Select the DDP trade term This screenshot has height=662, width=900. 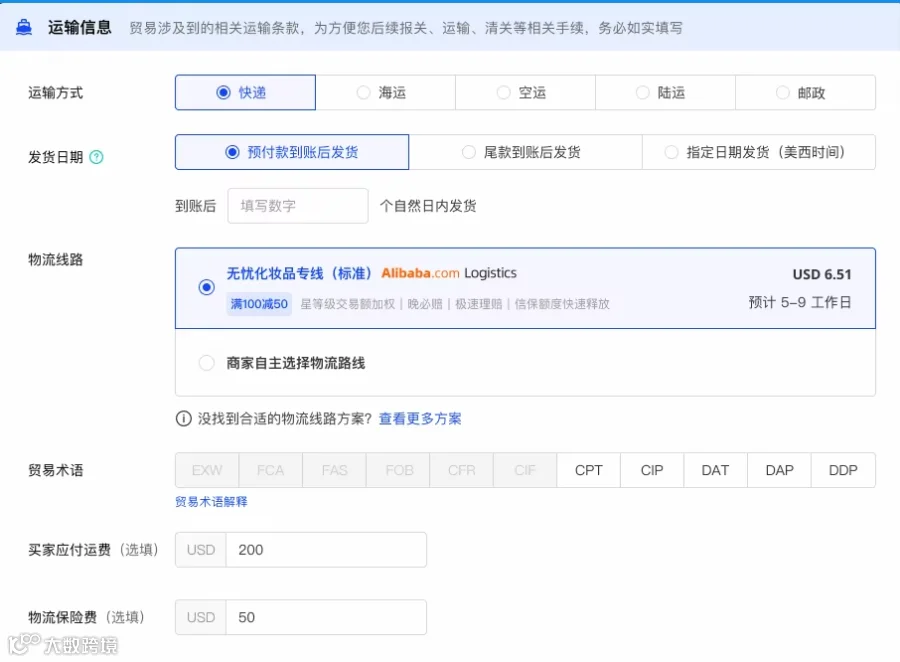click(x=843, y=470)
